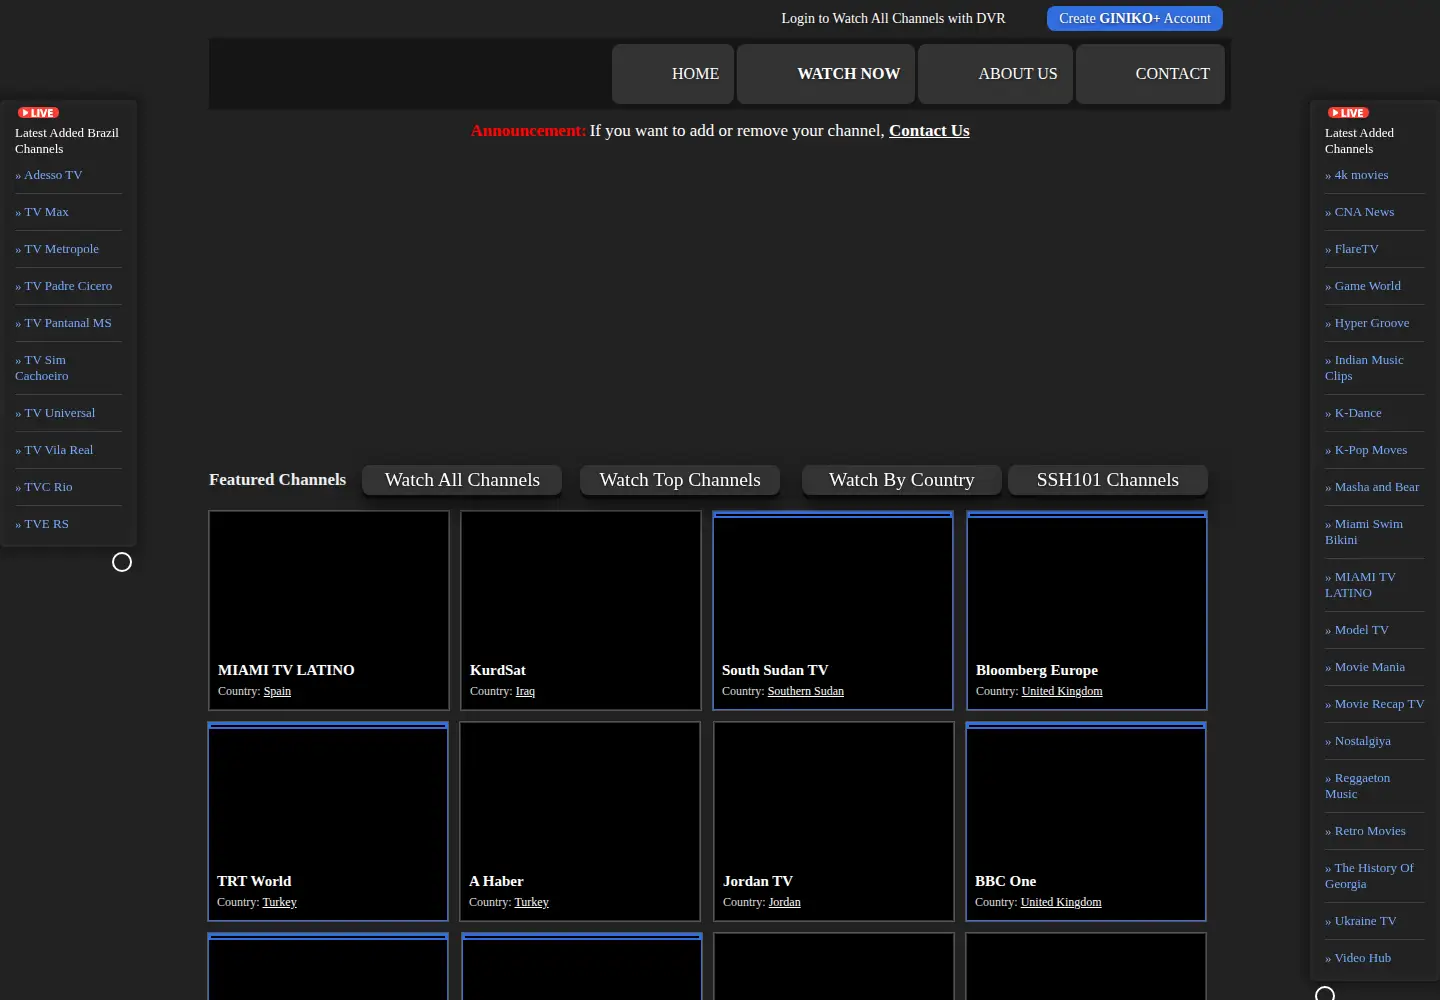Open Video Hub channel link
This screenshot has height=1000, width=1440.
(x=1358, y=958)
